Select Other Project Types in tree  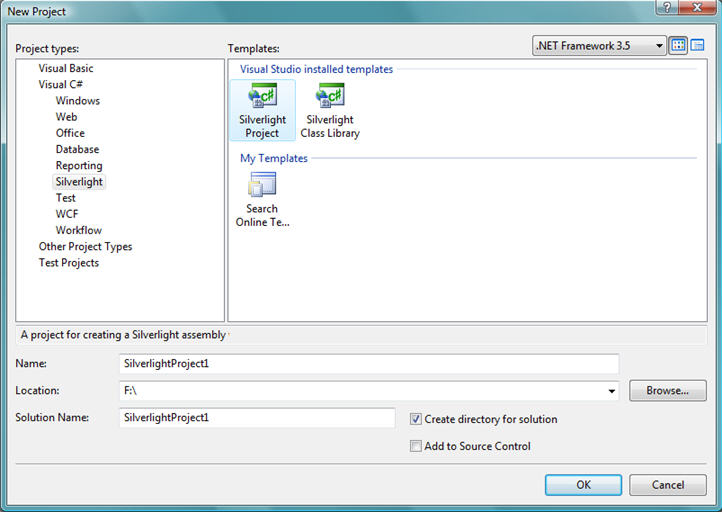point(85,246)
